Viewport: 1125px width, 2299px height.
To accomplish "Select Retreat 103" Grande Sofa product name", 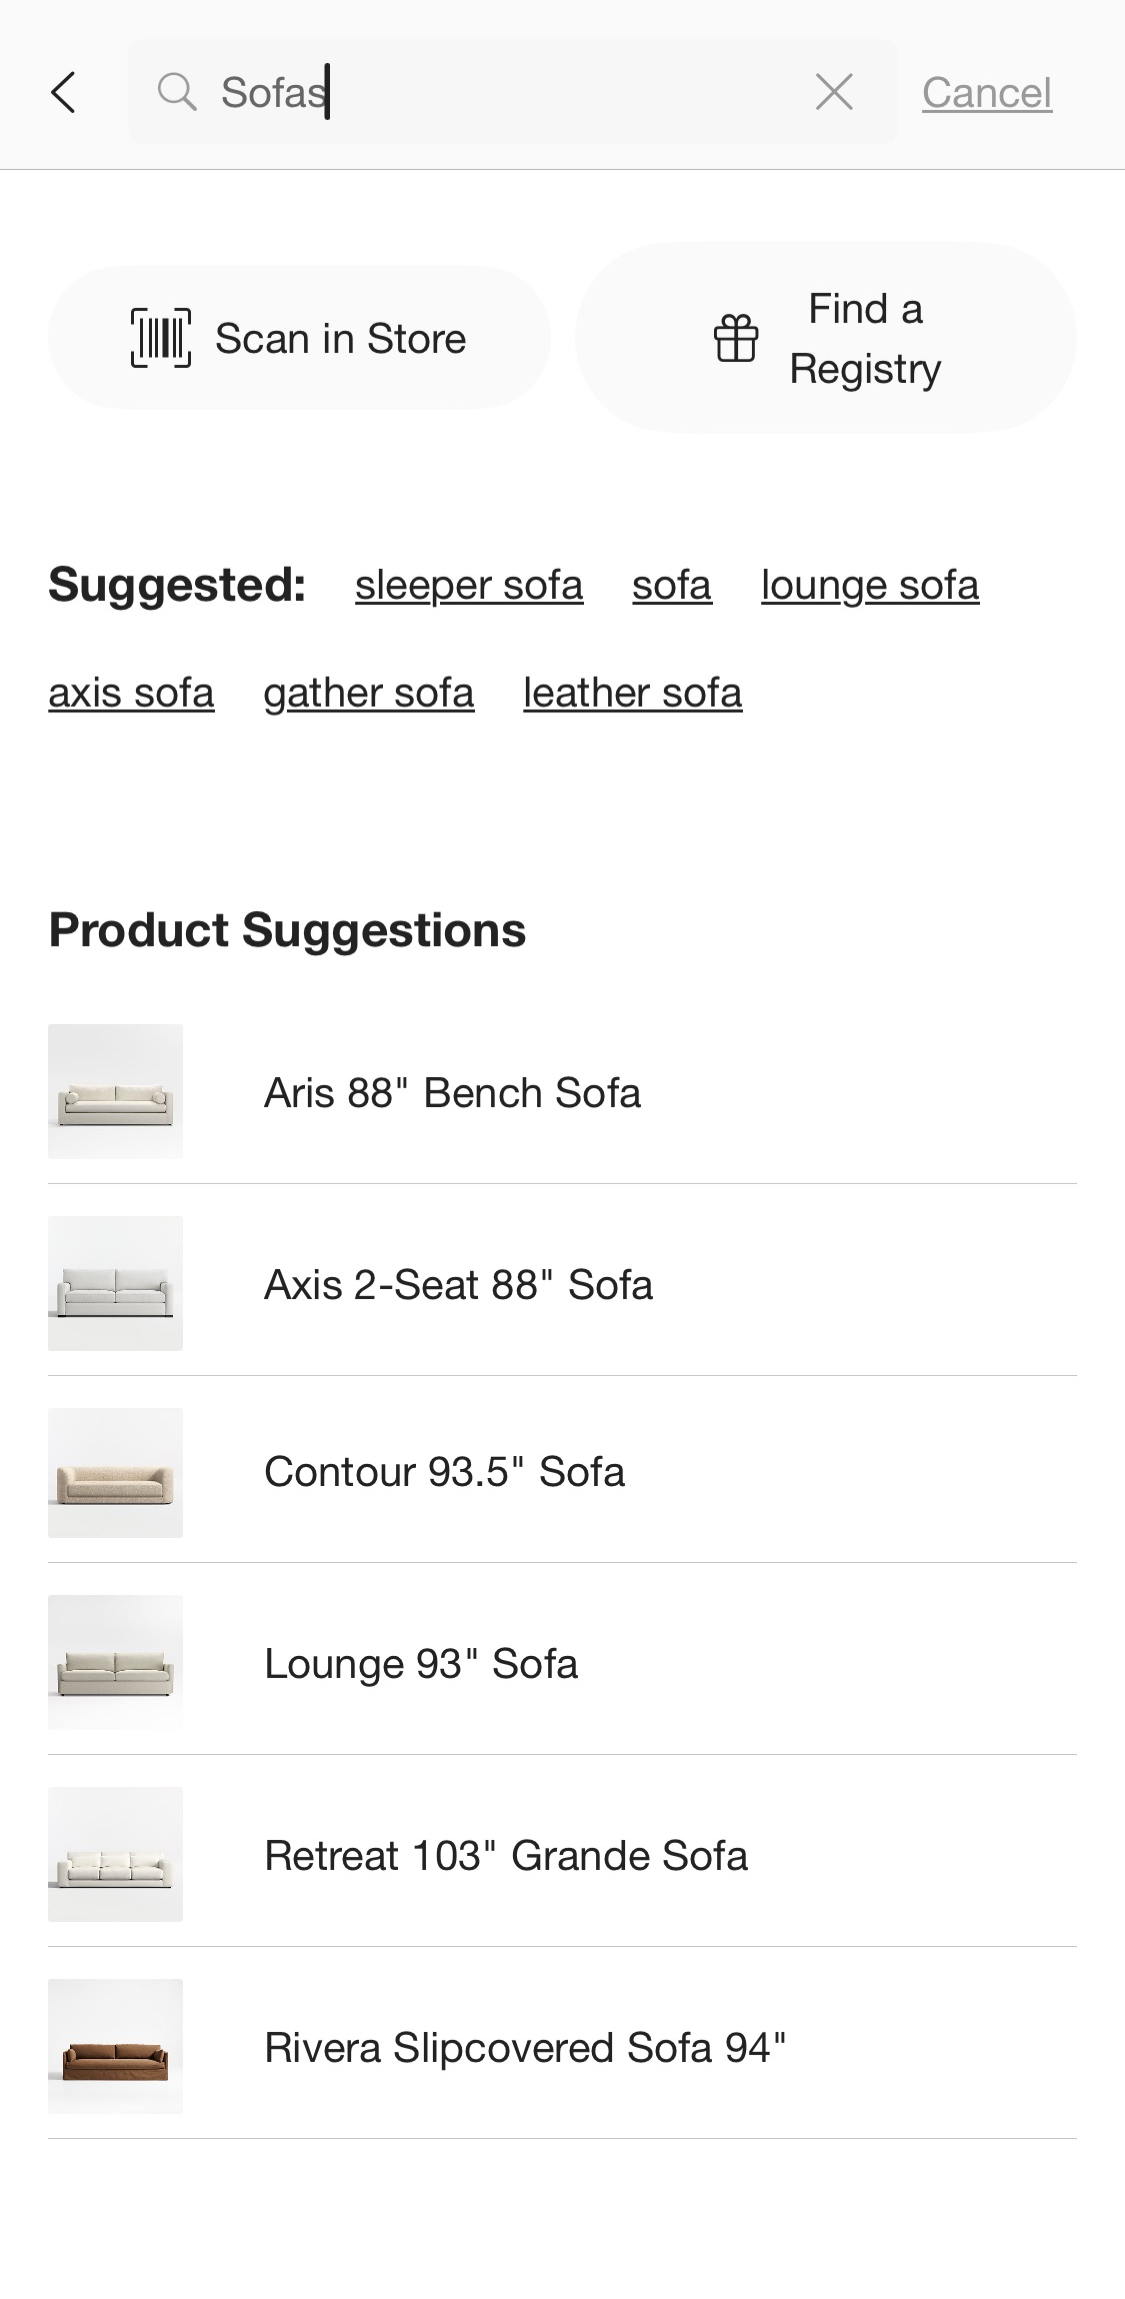I will click(x=505, y=1856).
